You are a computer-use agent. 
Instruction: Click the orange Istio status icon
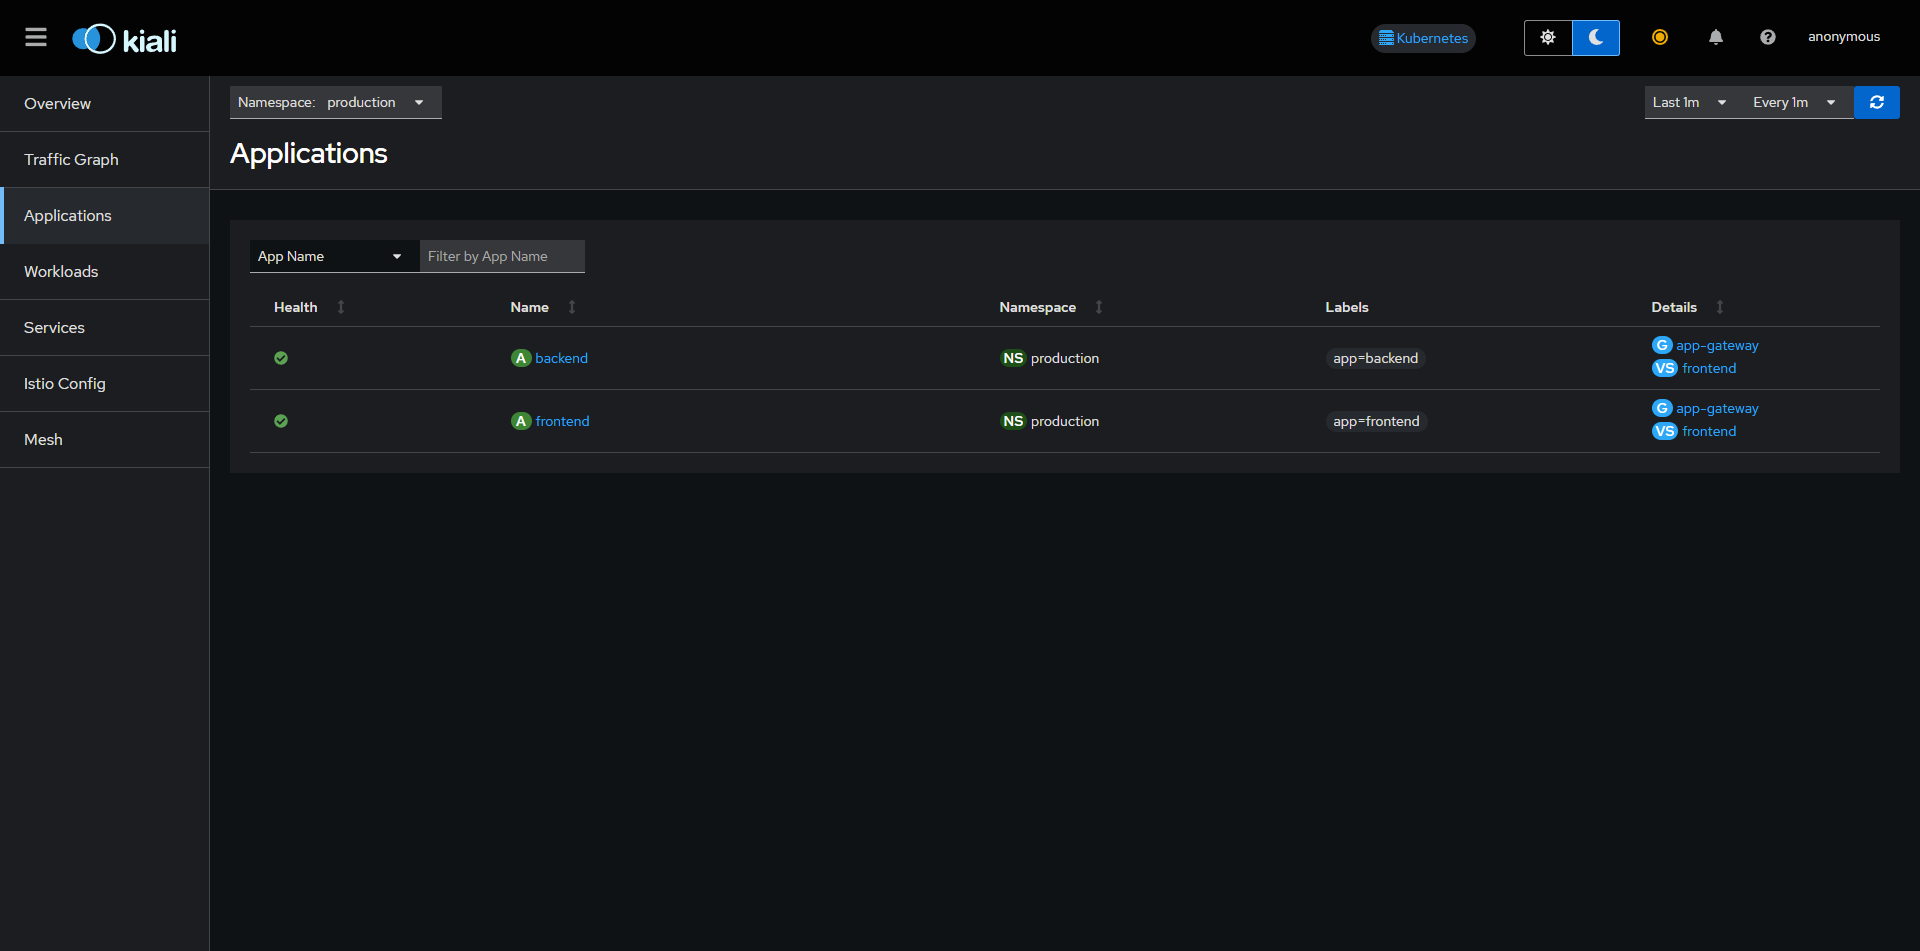(x=1659, y=38)
